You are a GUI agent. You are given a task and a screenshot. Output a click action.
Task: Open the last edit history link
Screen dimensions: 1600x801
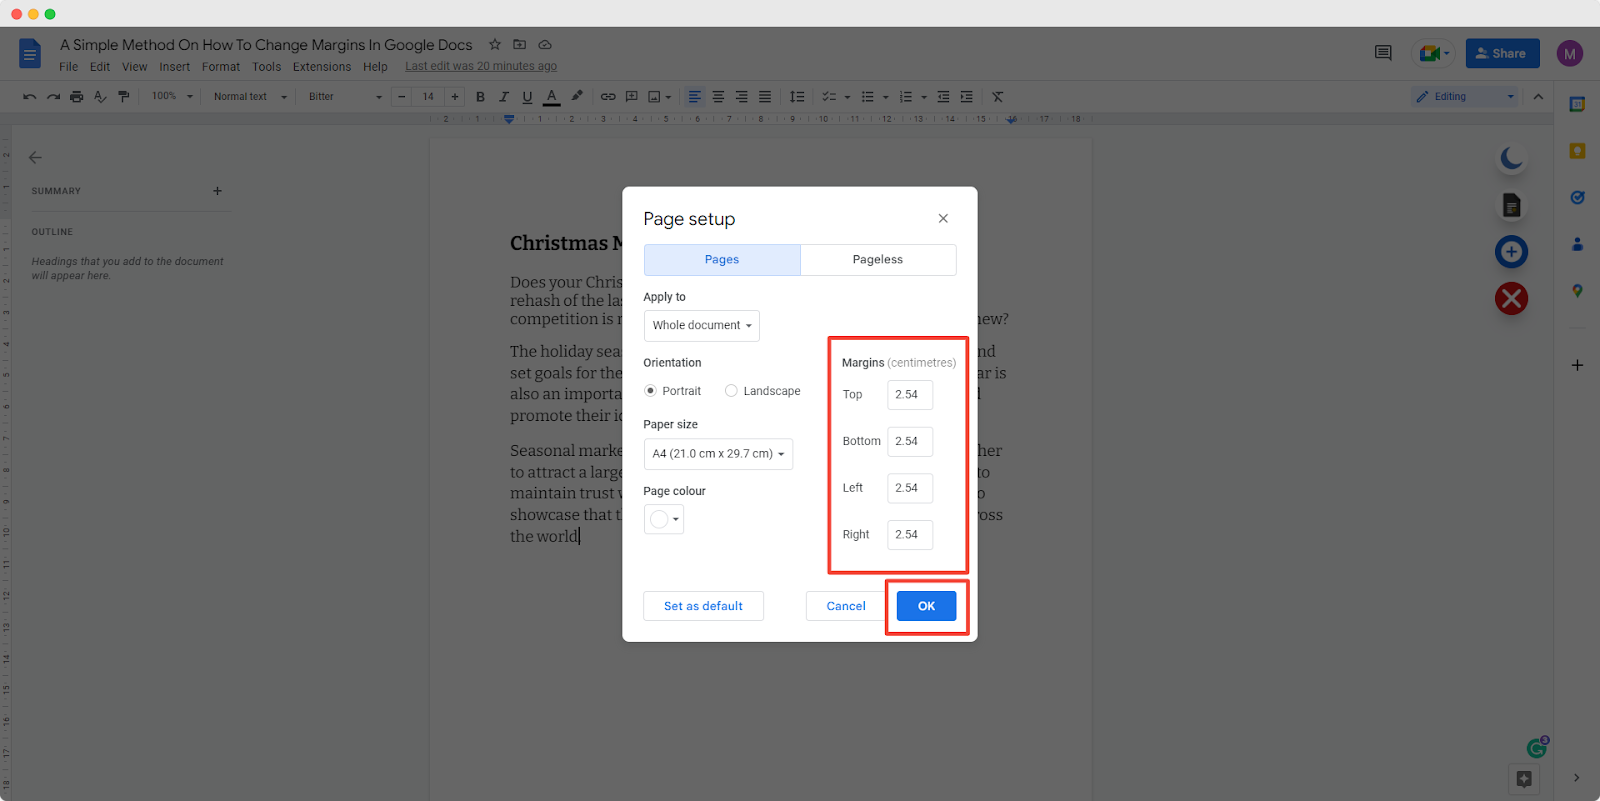[481, 67]
